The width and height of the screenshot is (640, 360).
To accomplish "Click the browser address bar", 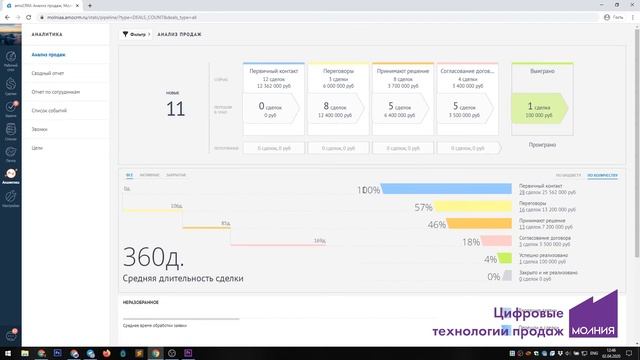I will [x=318, y=18].
